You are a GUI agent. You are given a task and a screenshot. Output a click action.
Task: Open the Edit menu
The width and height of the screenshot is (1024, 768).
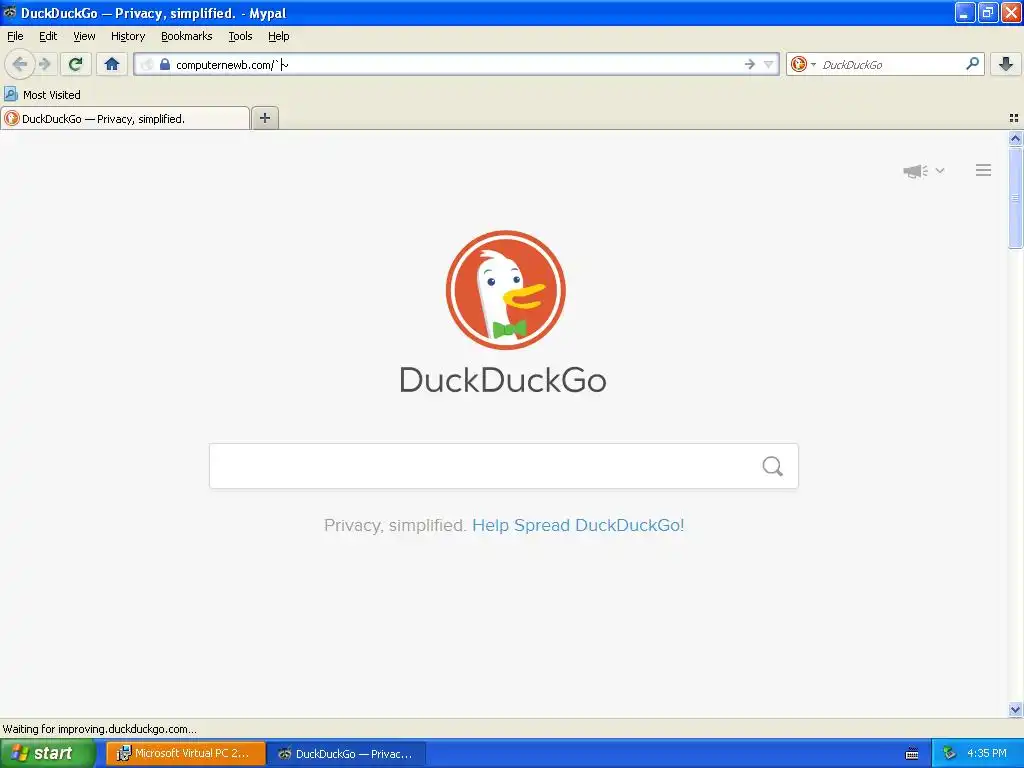click(48, 36)
